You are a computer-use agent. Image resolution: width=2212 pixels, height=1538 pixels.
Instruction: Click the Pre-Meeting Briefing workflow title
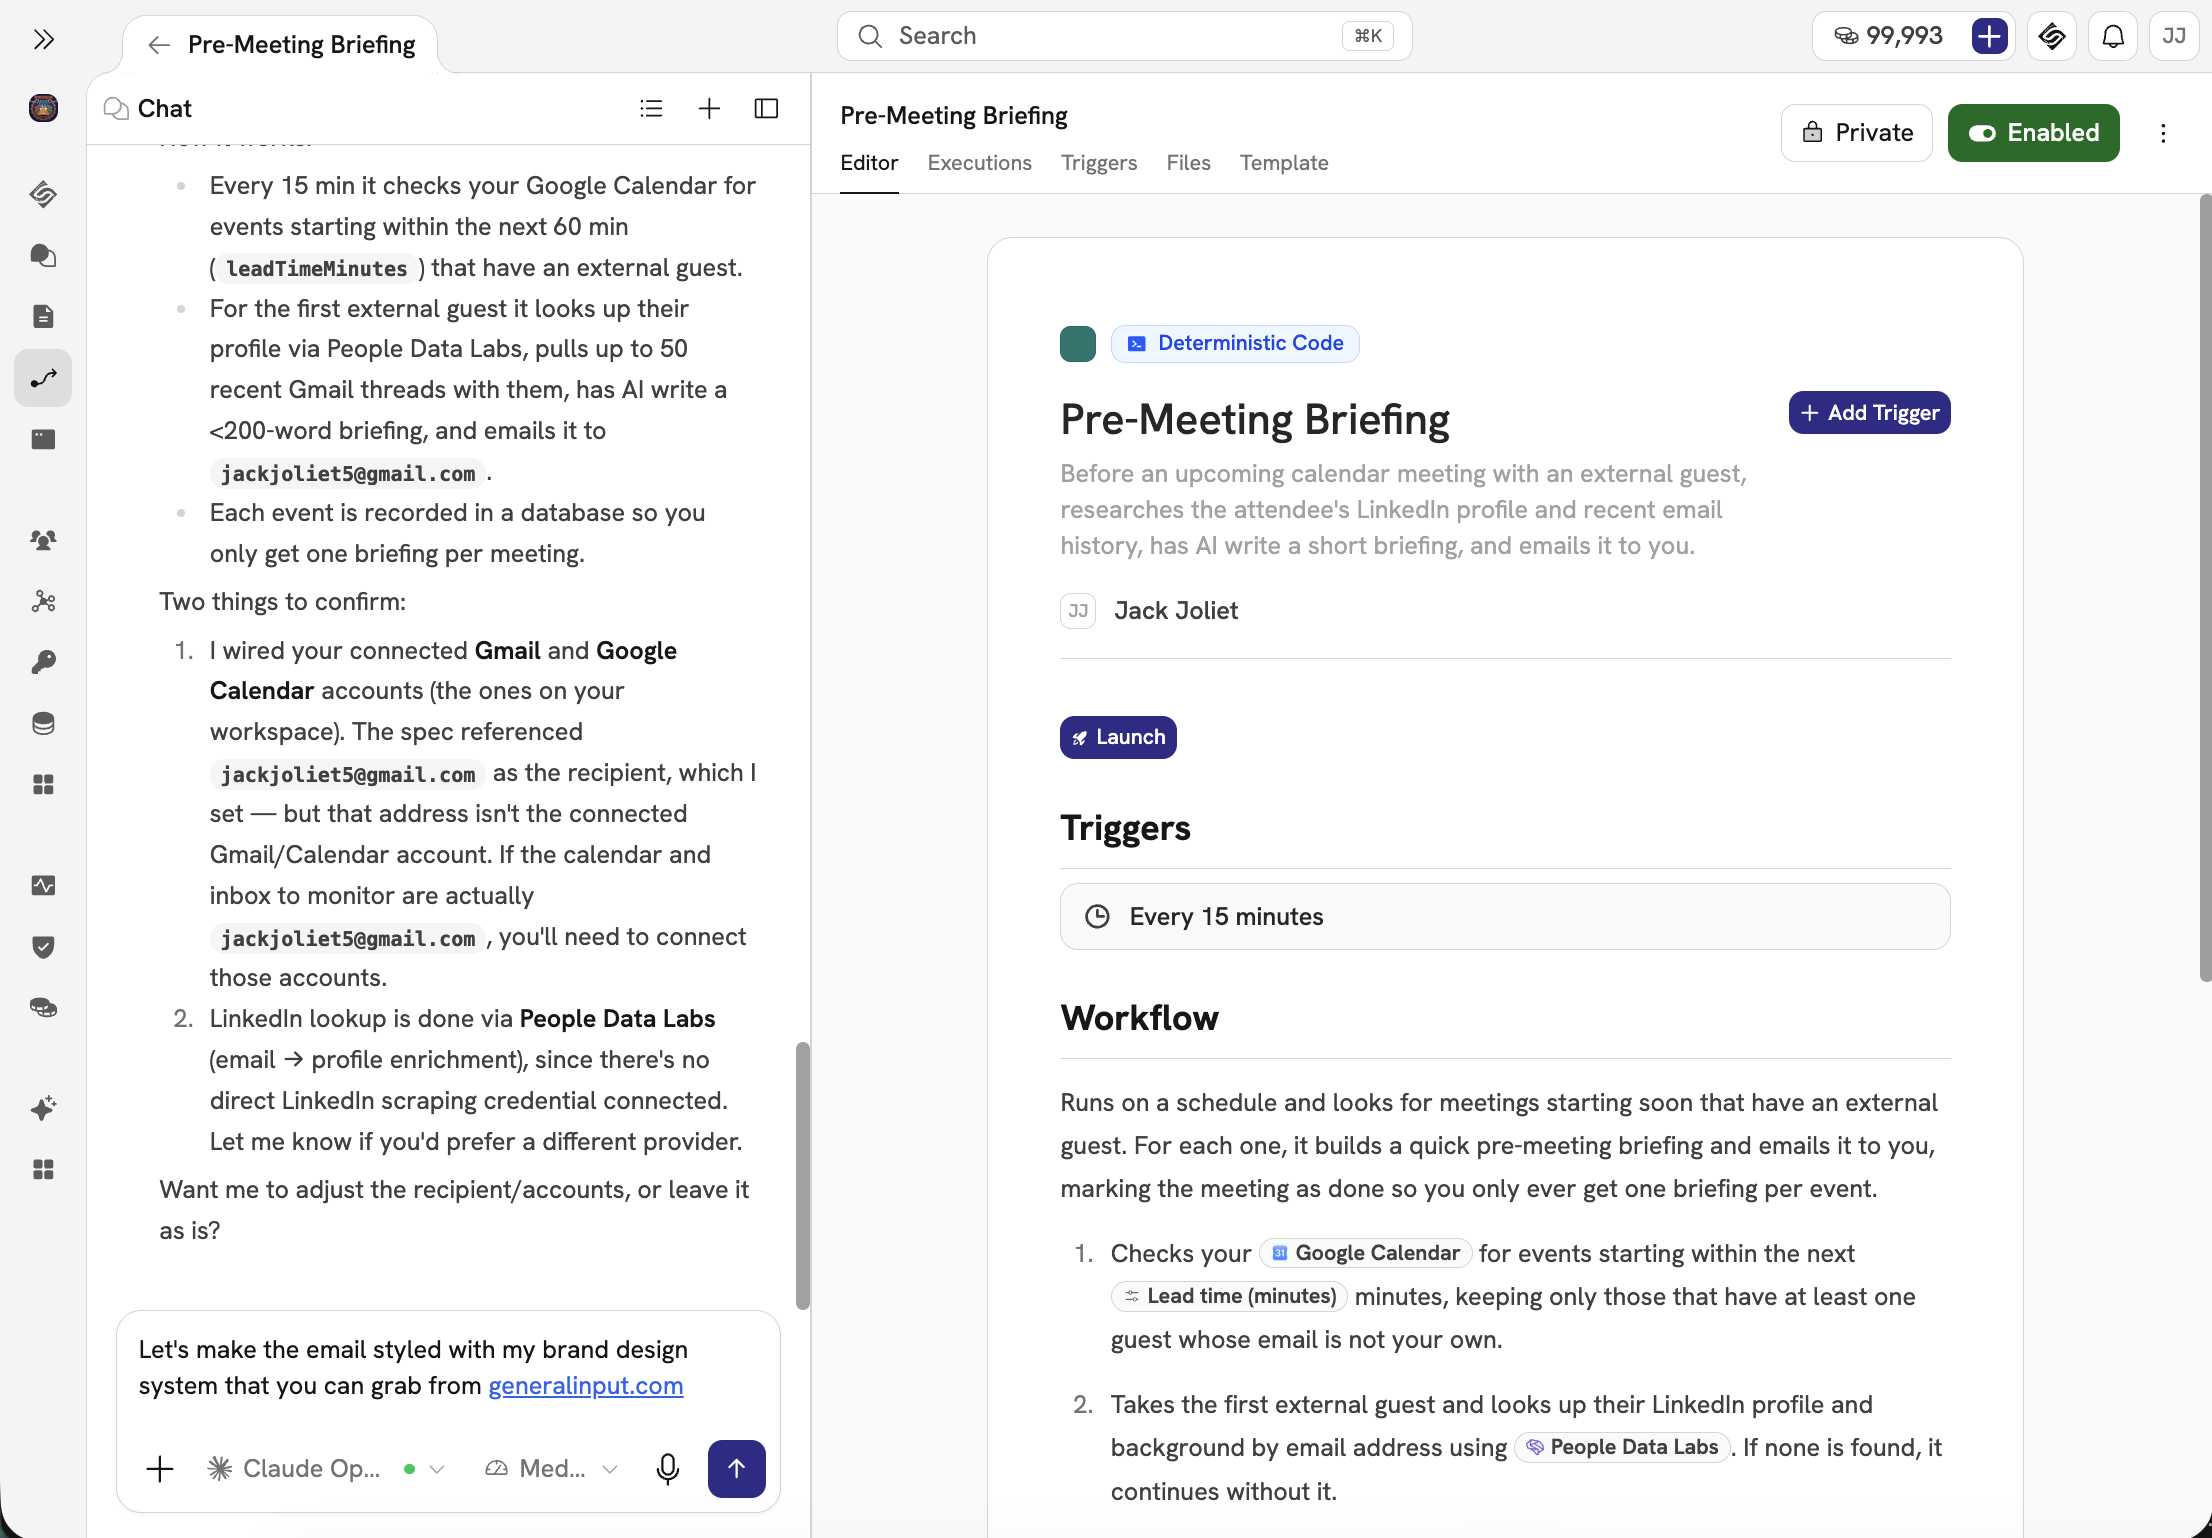(x=1255, y=420)
